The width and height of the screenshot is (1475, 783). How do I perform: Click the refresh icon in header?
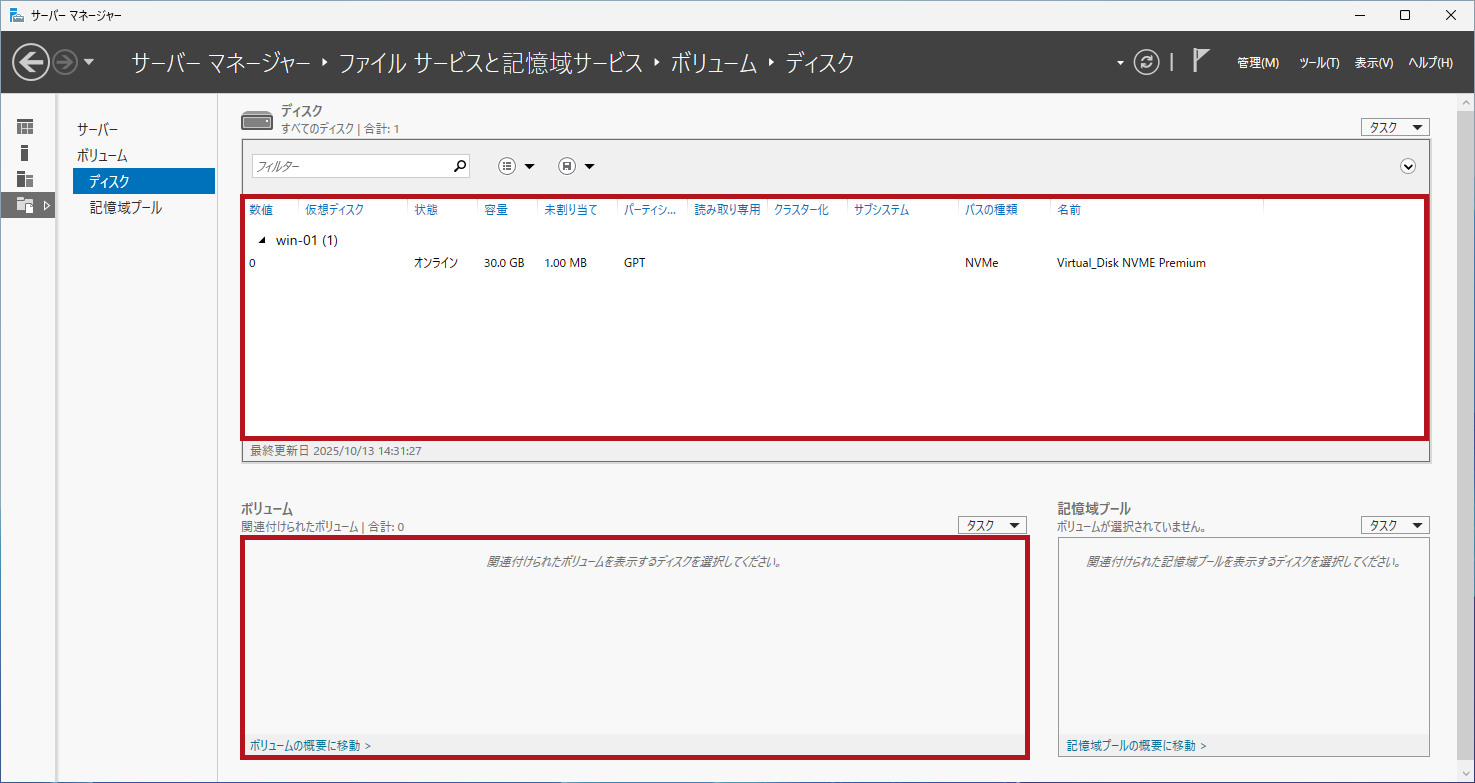tap(1146, 62)
